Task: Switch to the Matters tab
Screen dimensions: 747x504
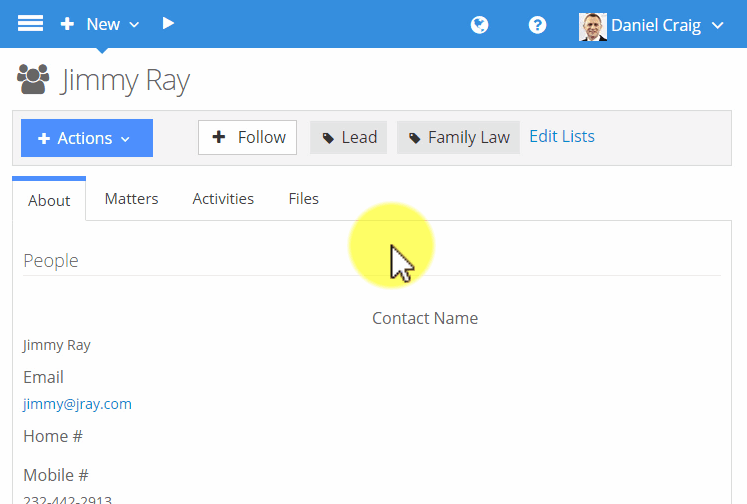Action: 131,199
